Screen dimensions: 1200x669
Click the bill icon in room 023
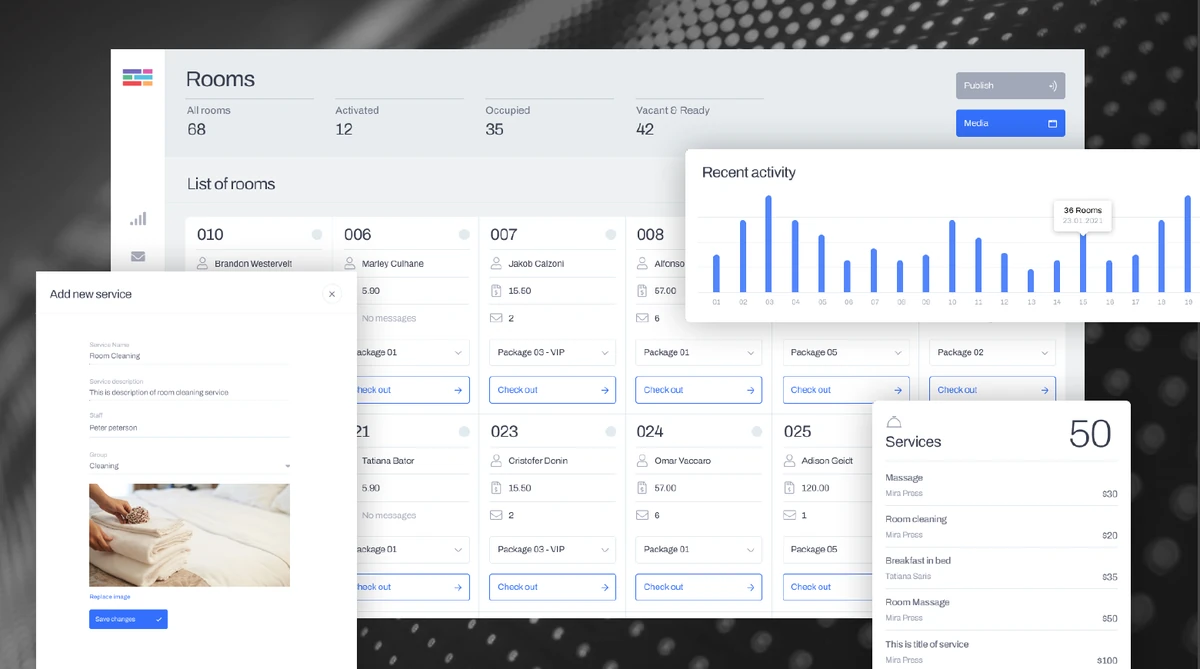[x=496, y=488]
